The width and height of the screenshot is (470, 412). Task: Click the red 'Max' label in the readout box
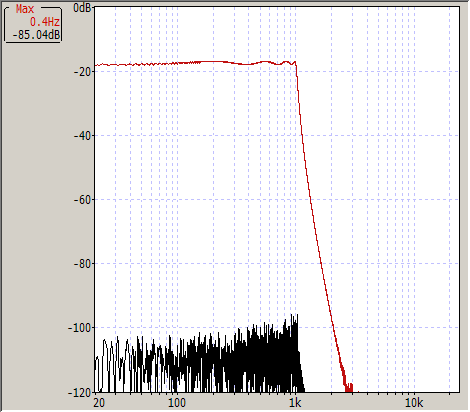pos(25,9)
